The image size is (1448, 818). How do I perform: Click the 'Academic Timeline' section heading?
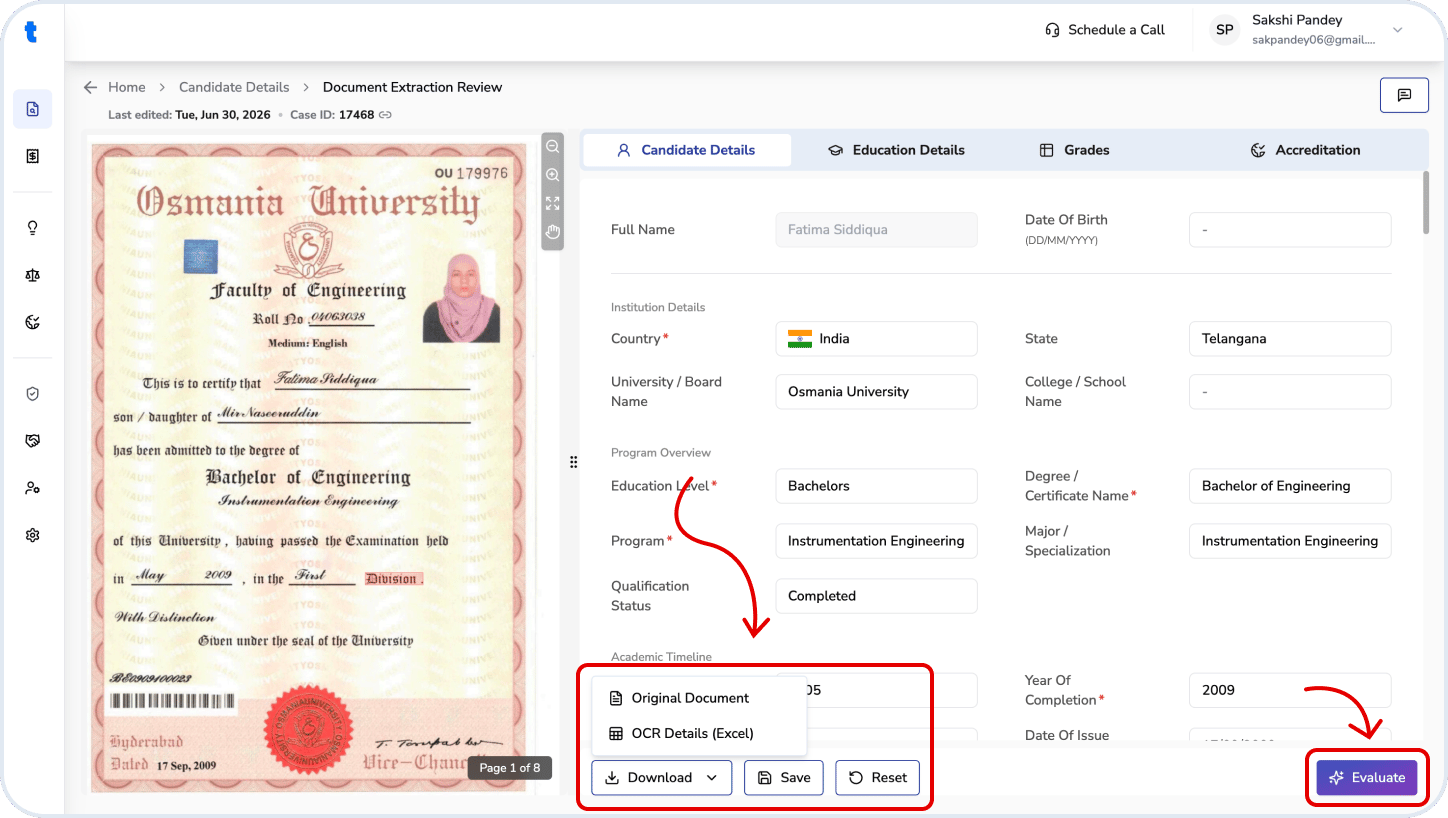pos(661,657)
